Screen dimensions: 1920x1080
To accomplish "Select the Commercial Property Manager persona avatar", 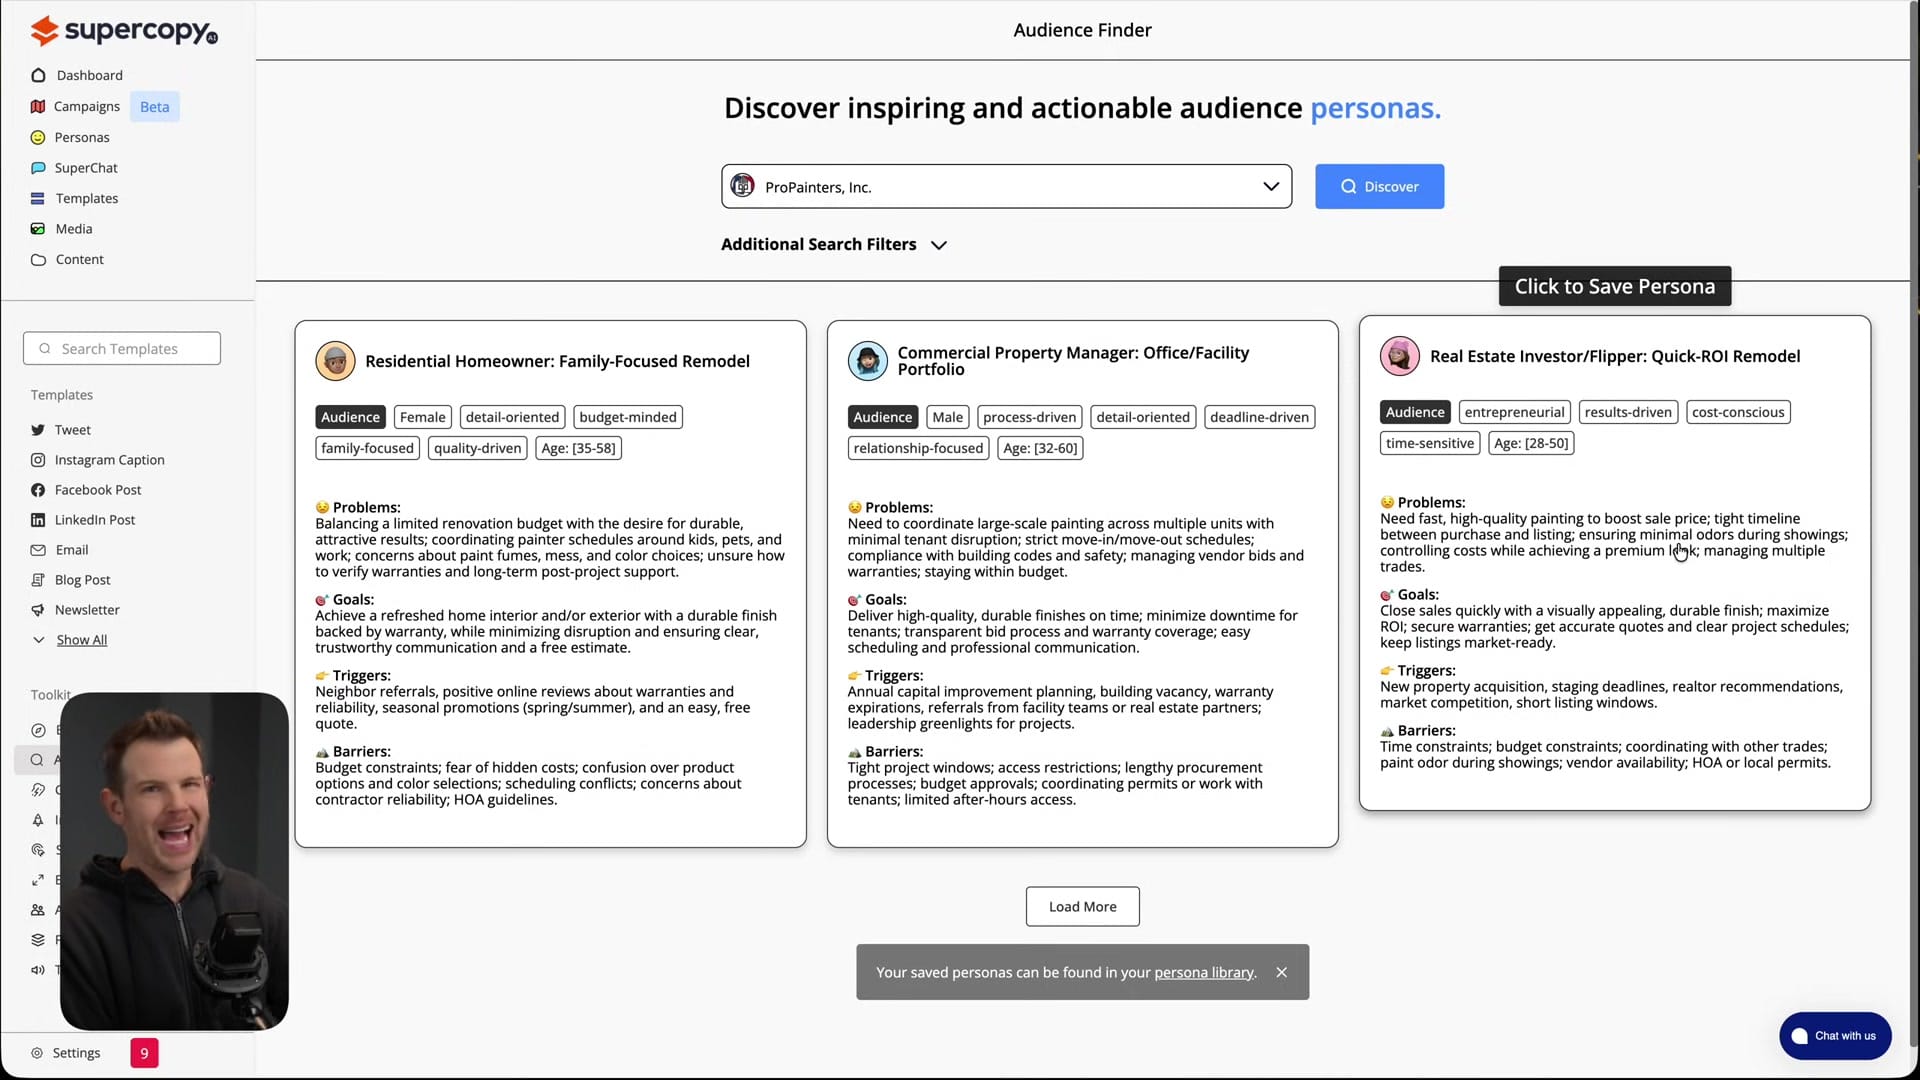I will (867, 361).
